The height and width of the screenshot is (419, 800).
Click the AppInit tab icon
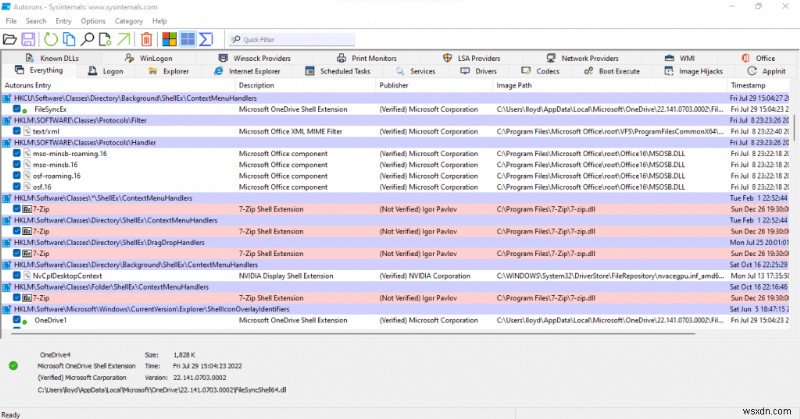click(x=752, y=71)
